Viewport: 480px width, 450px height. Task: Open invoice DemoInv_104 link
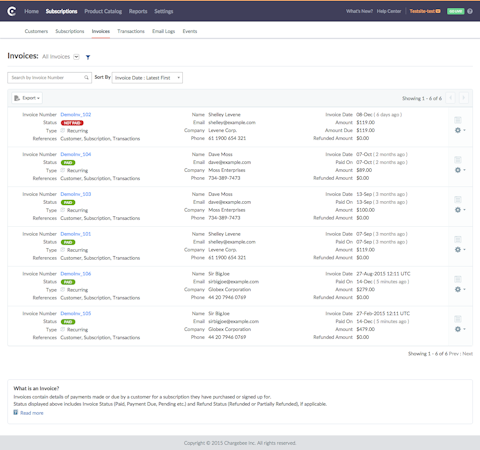[76, 154]
